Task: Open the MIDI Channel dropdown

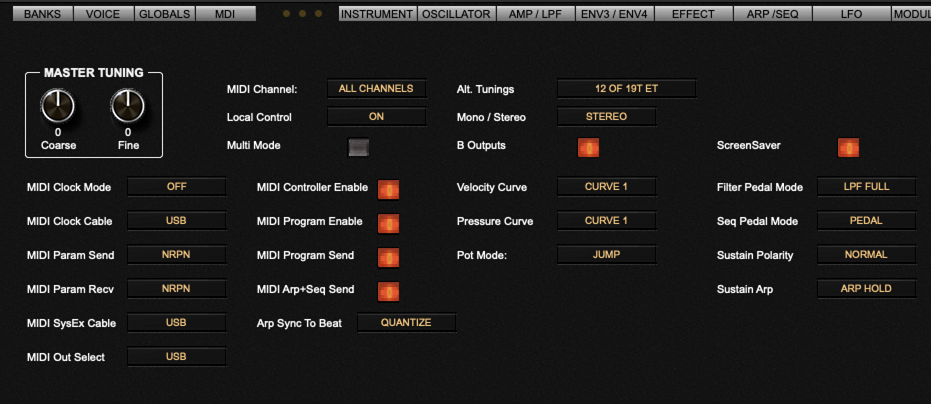Action: tap(376, 89)
